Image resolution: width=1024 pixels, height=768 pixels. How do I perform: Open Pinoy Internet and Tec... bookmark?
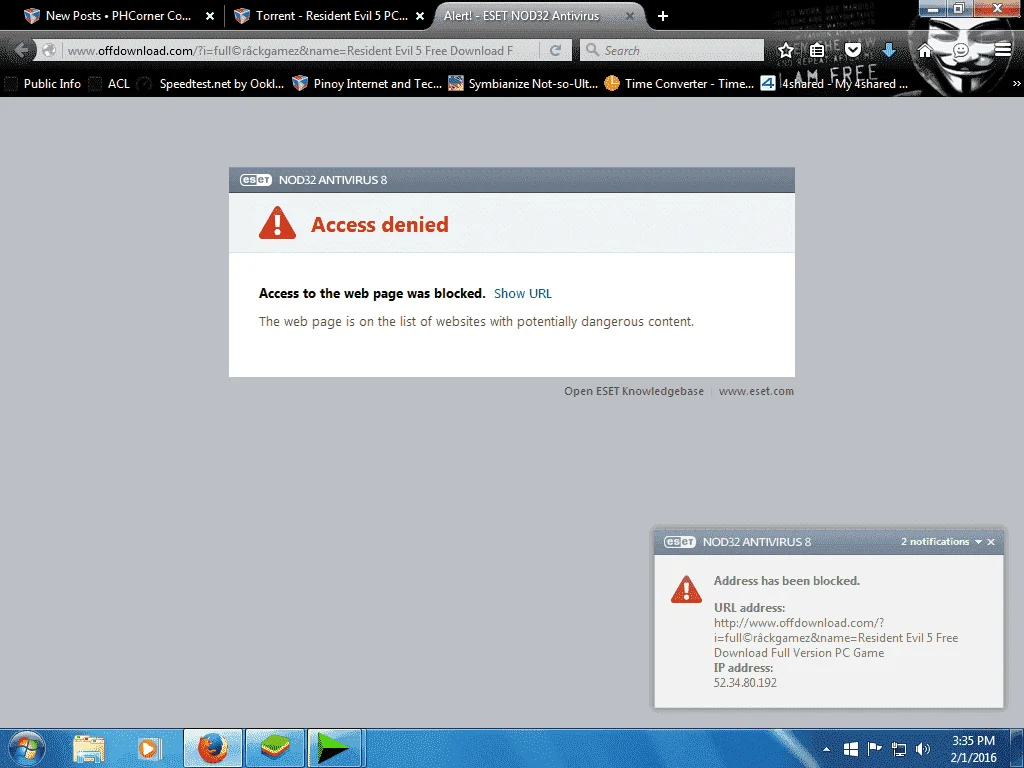pyautogui.click(x=367, y=84)
